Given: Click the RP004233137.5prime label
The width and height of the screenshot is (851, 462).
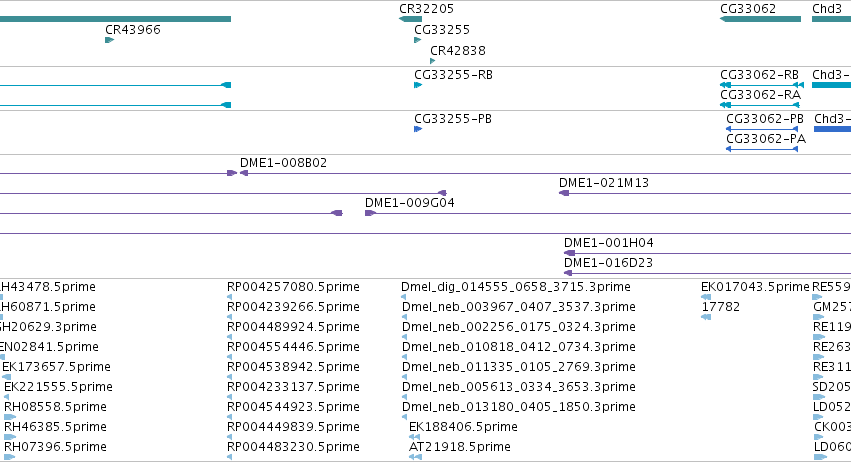Looking at the screenshot, I should 293,388.
